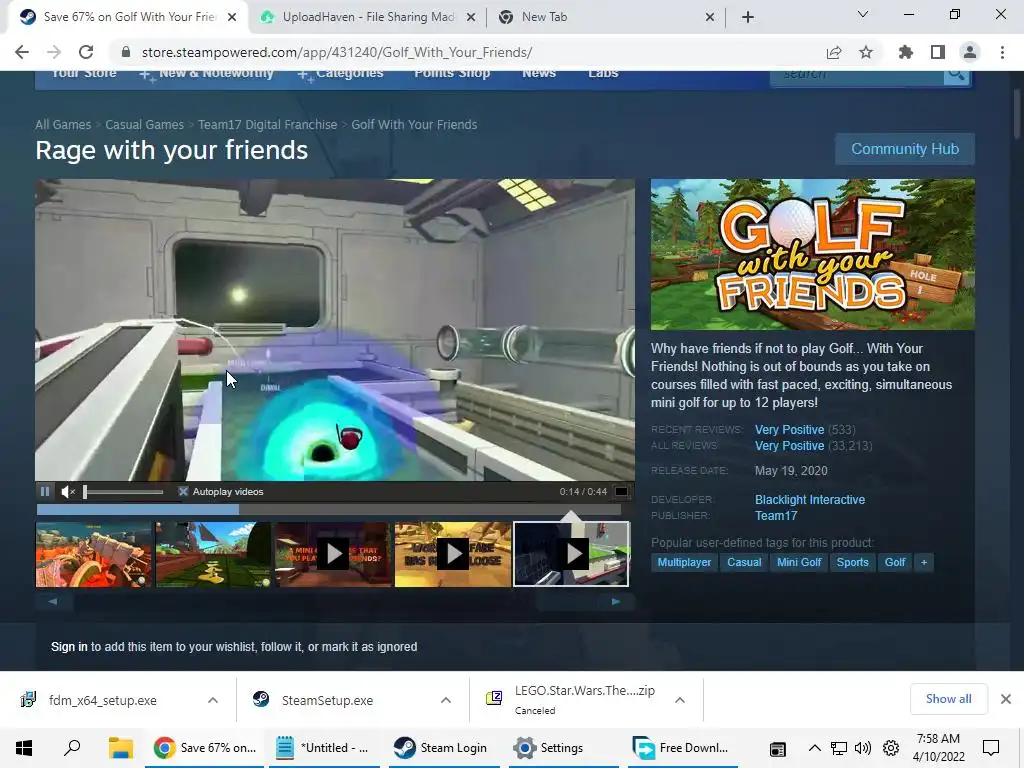Move thumbnail strip right with arrow
1024x768 pixels.
point(615,601)
